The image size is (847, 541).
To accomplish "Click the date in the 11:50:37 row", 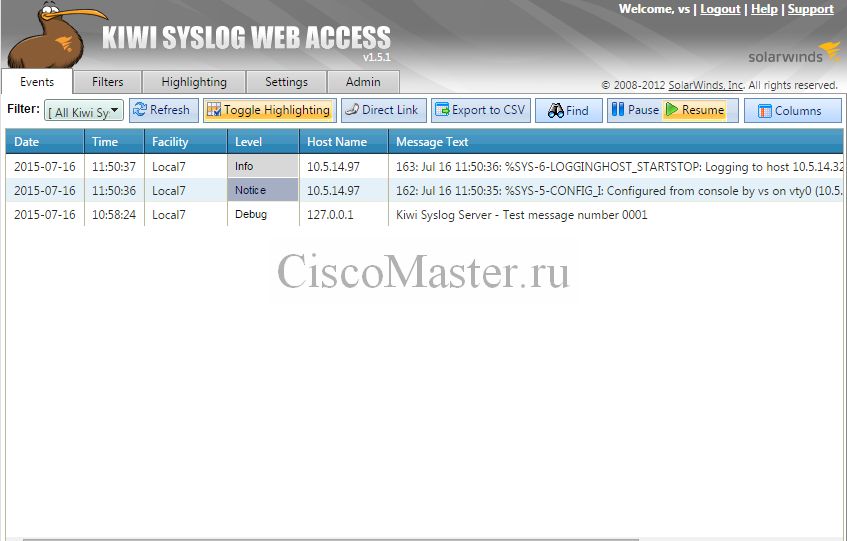I will pyautogui.click(x=45, y=166).
